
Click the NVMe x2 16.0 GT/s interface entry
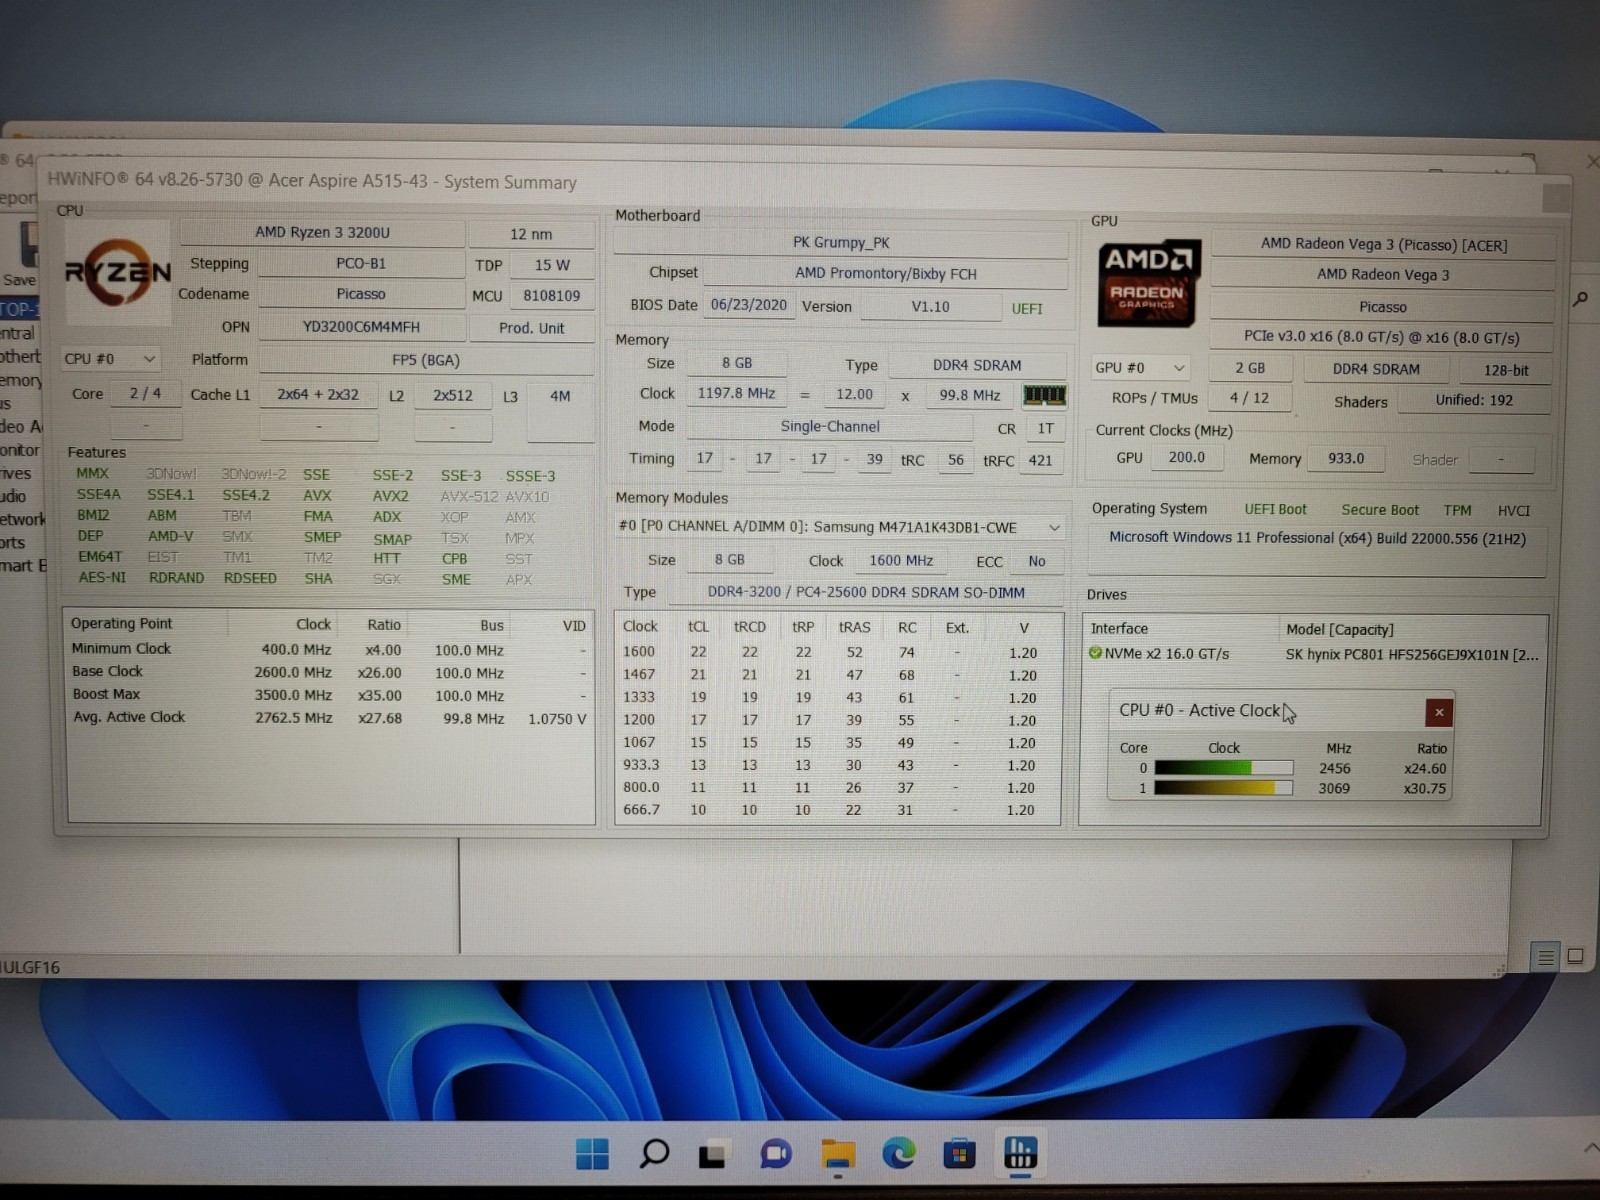[1166, 654]
